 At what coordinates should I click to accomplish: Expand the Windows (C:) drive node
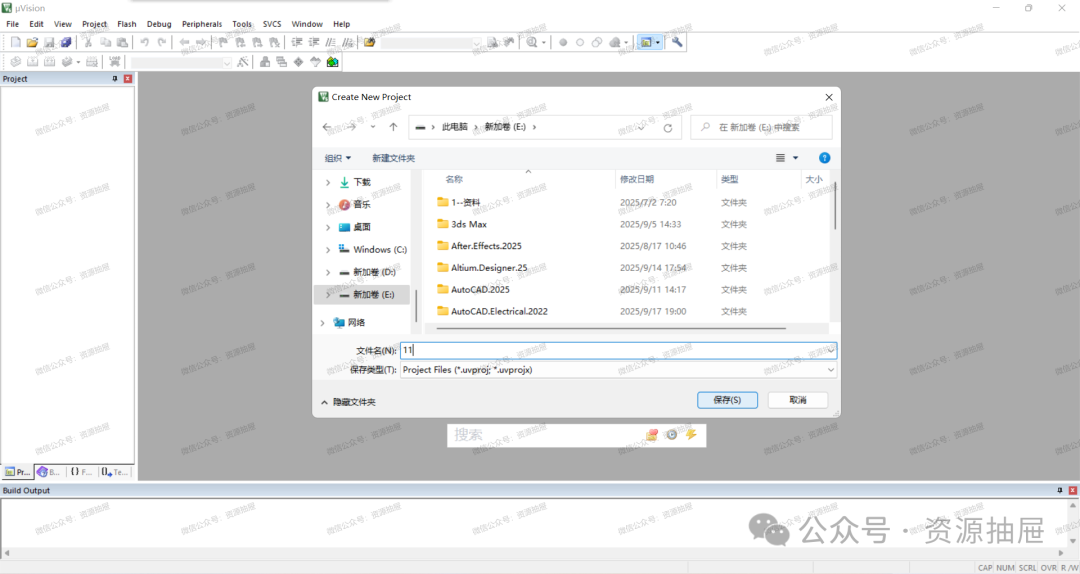pyautogui.click(x=328, y=249)
